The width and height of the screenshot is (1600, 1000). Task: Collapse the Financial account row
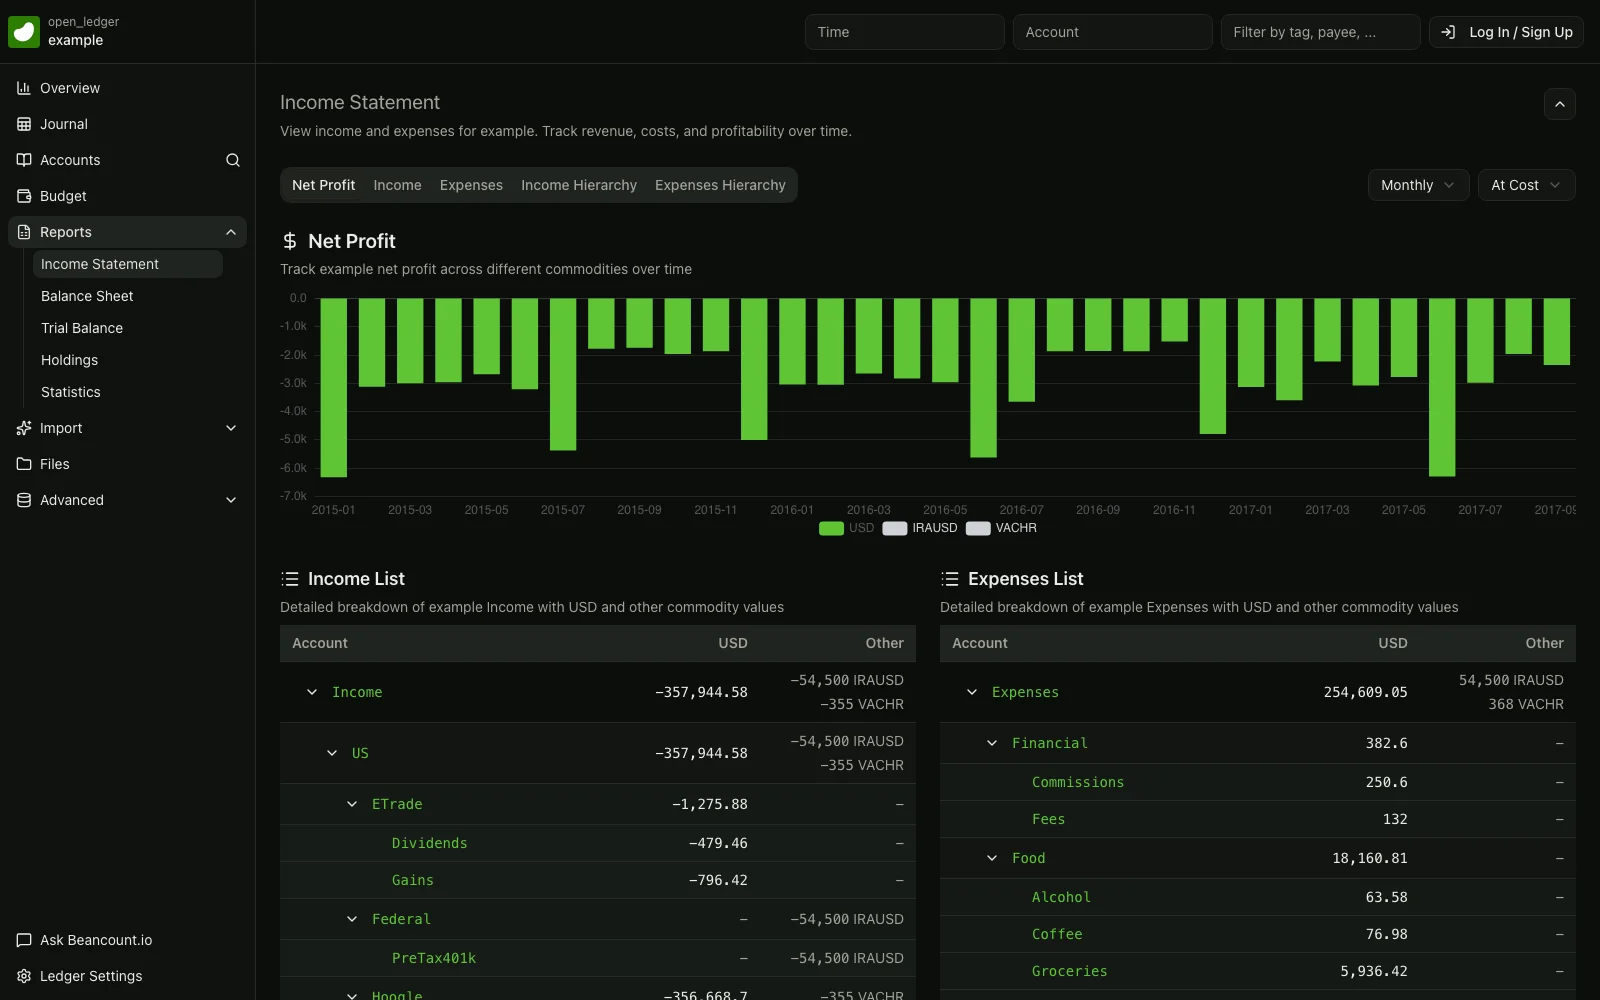(x=992, y=743)
